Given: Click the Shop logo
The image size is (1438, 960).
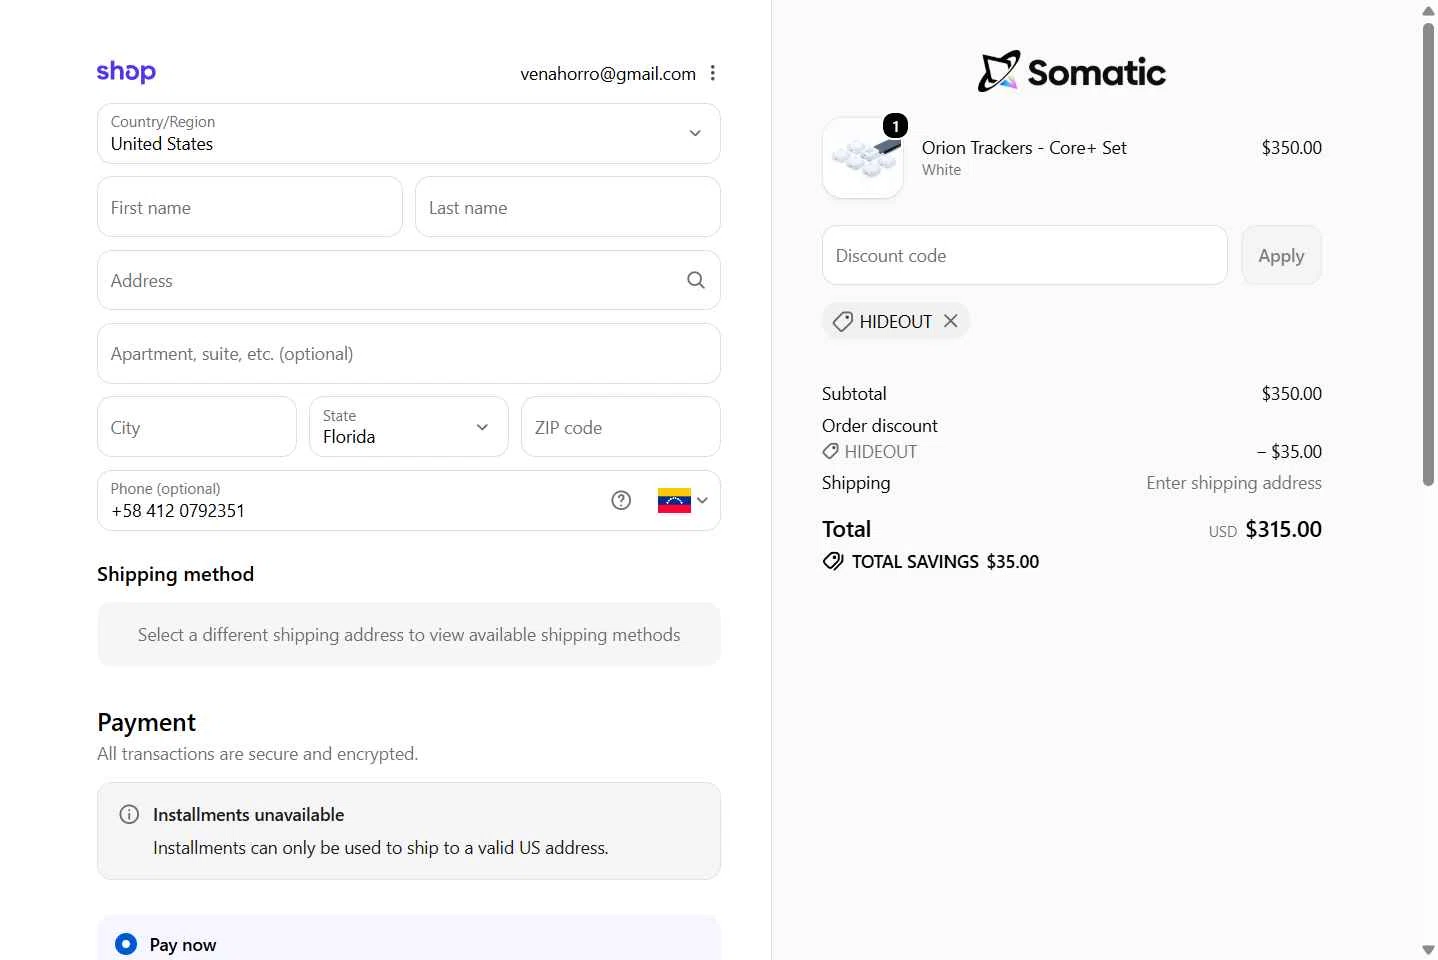Looking at the screenshot, I should [126, 72].
